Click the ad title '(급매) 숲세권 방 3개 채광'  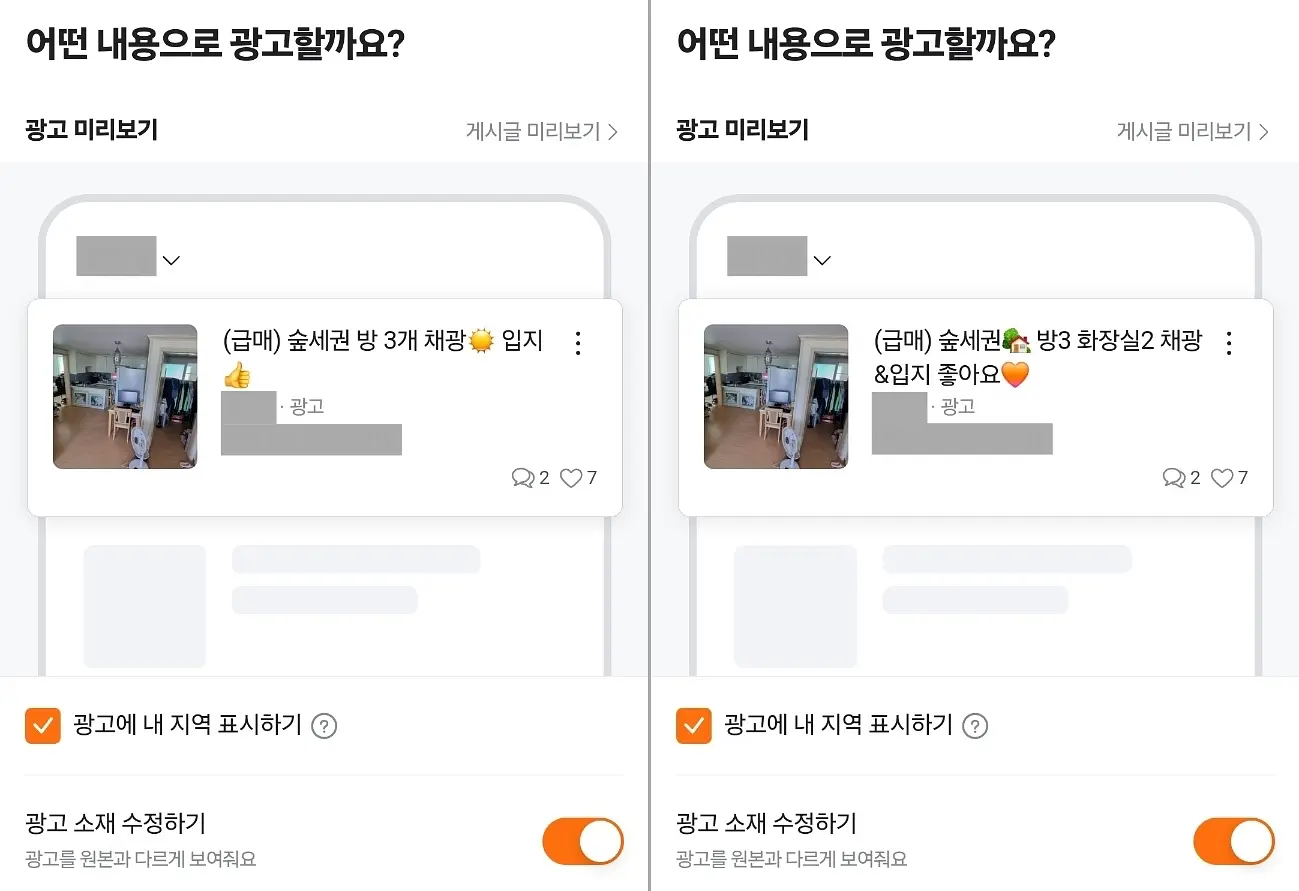(x=344, y=341)
